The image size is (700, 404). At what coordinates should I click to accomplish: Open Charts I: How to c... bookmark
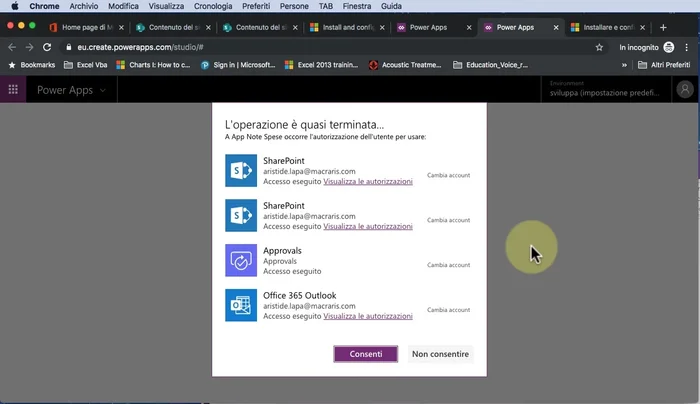pyautogui.click(x=153, y=65)
